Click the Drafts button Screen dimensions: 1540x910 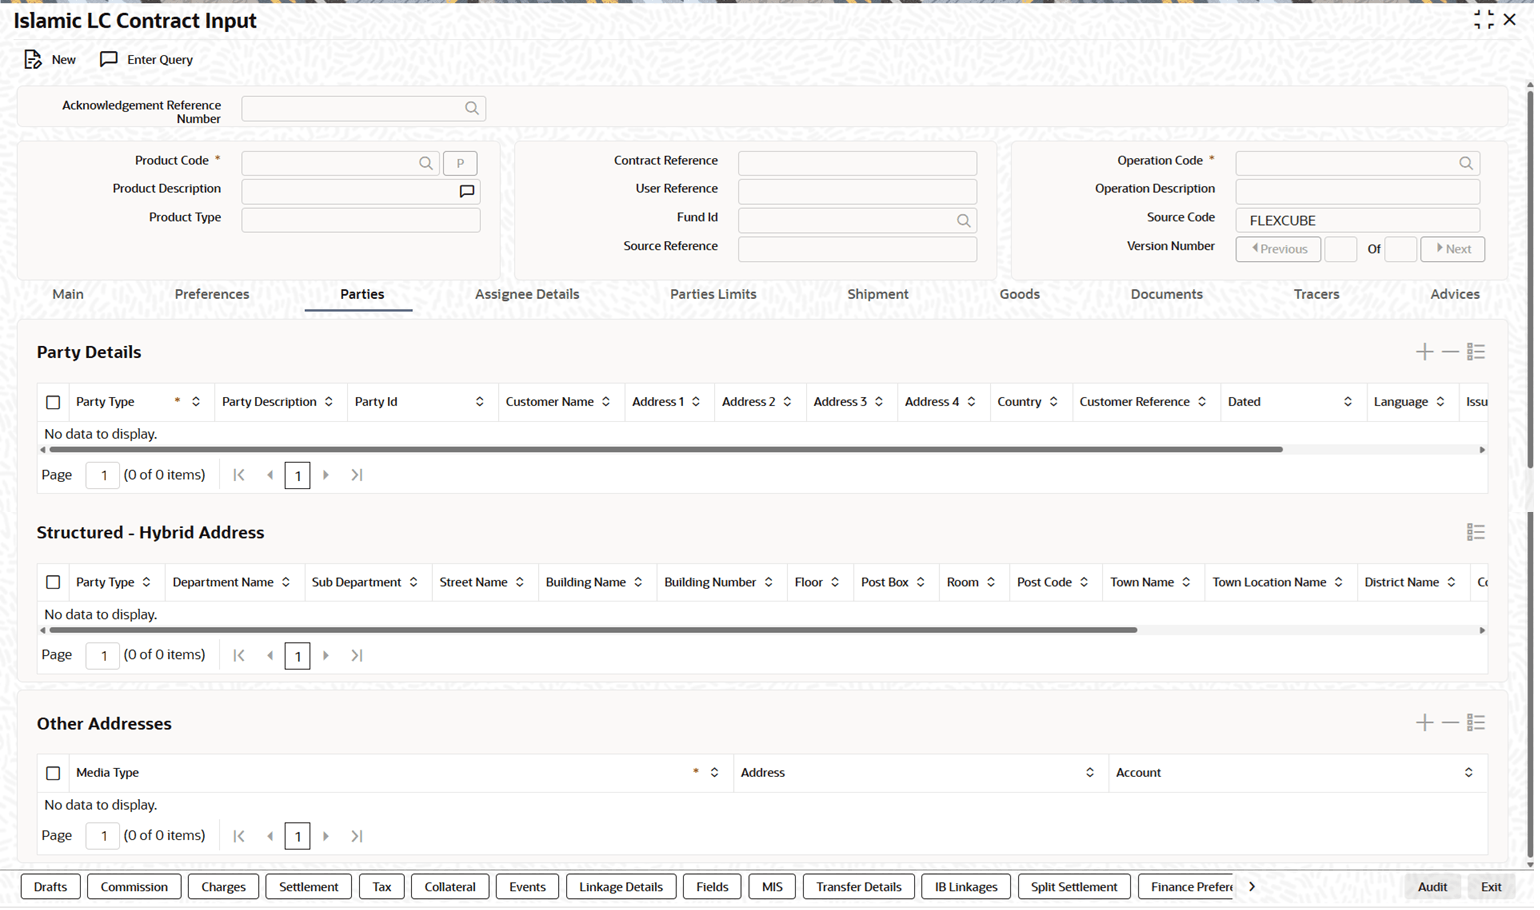[x=50, y=888]
